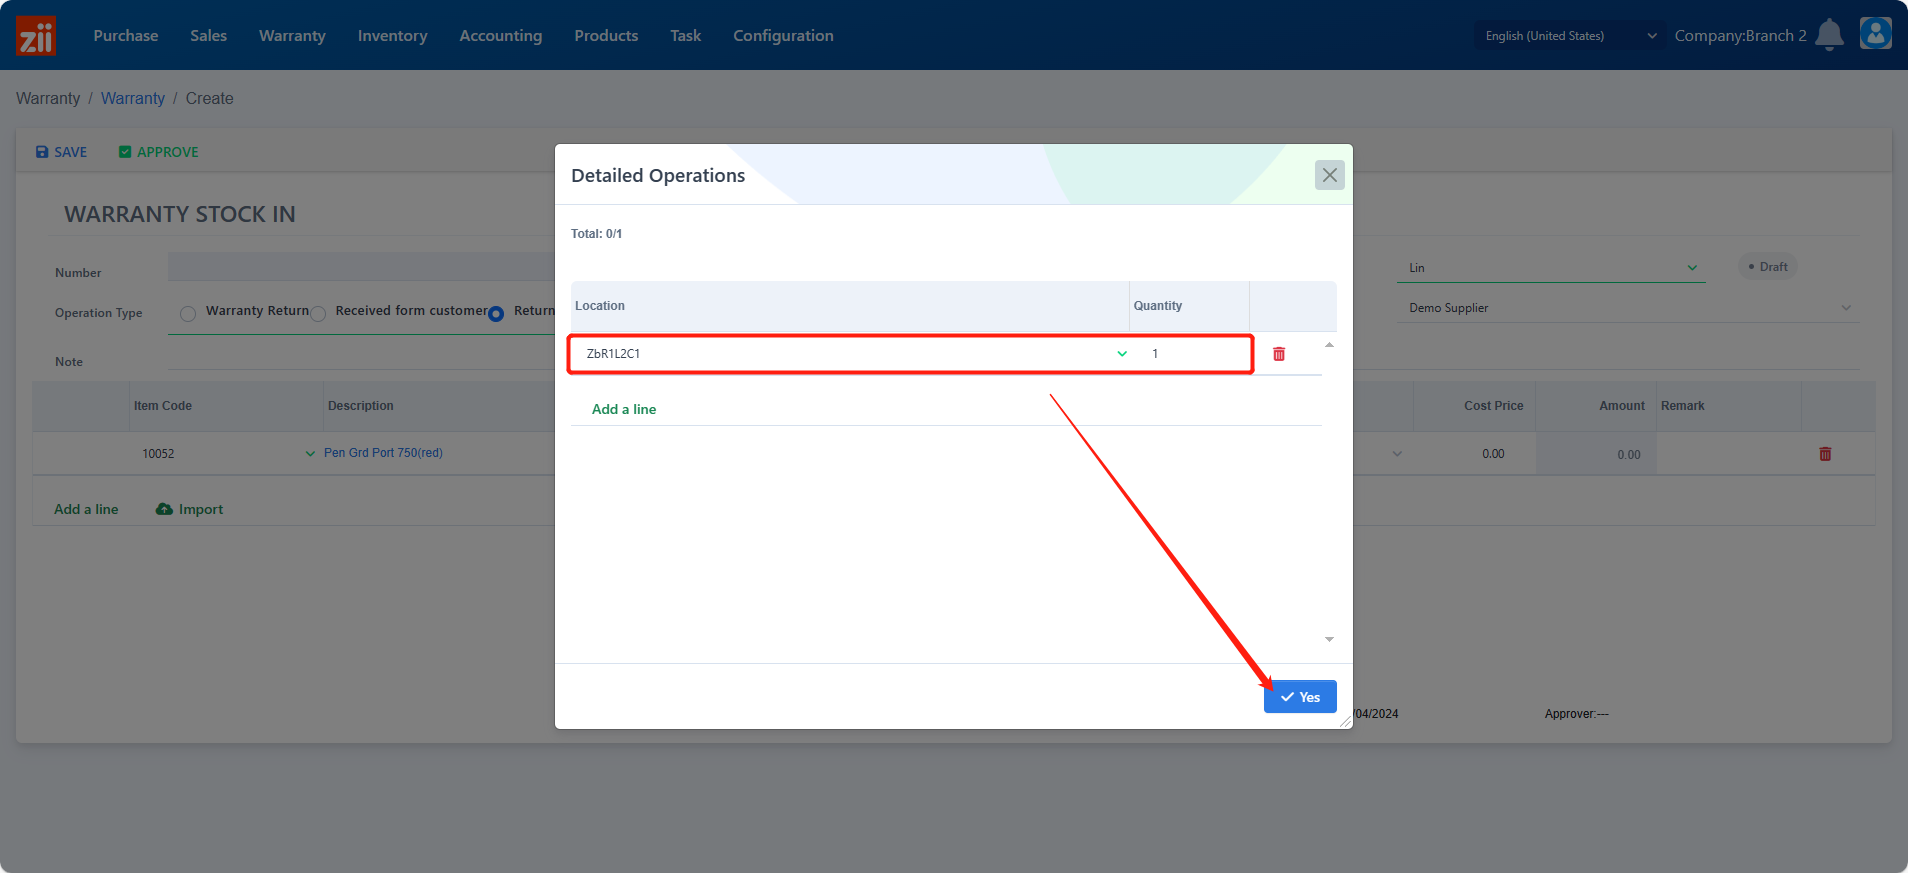Click the Zii logo icon
The width and height of the screenshot is (1908, 873).
(36, 36)
